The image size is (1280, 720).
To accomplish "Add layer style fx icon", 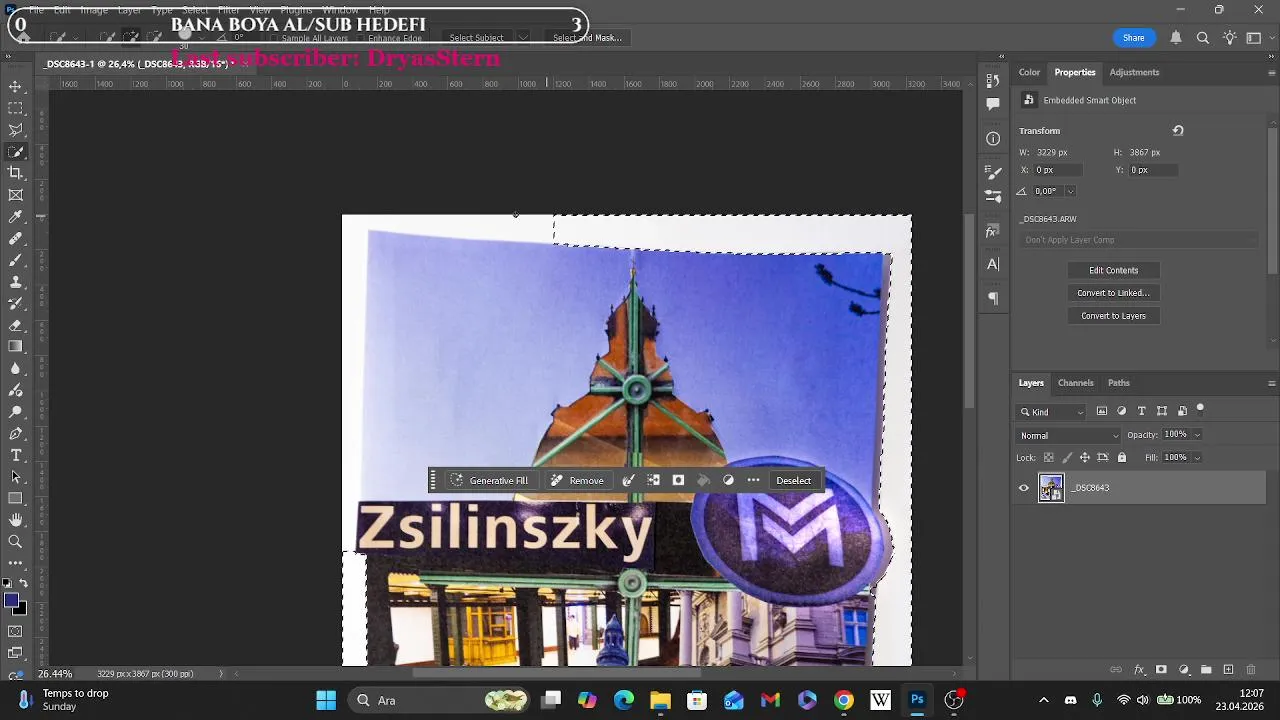I will 1139,670.
